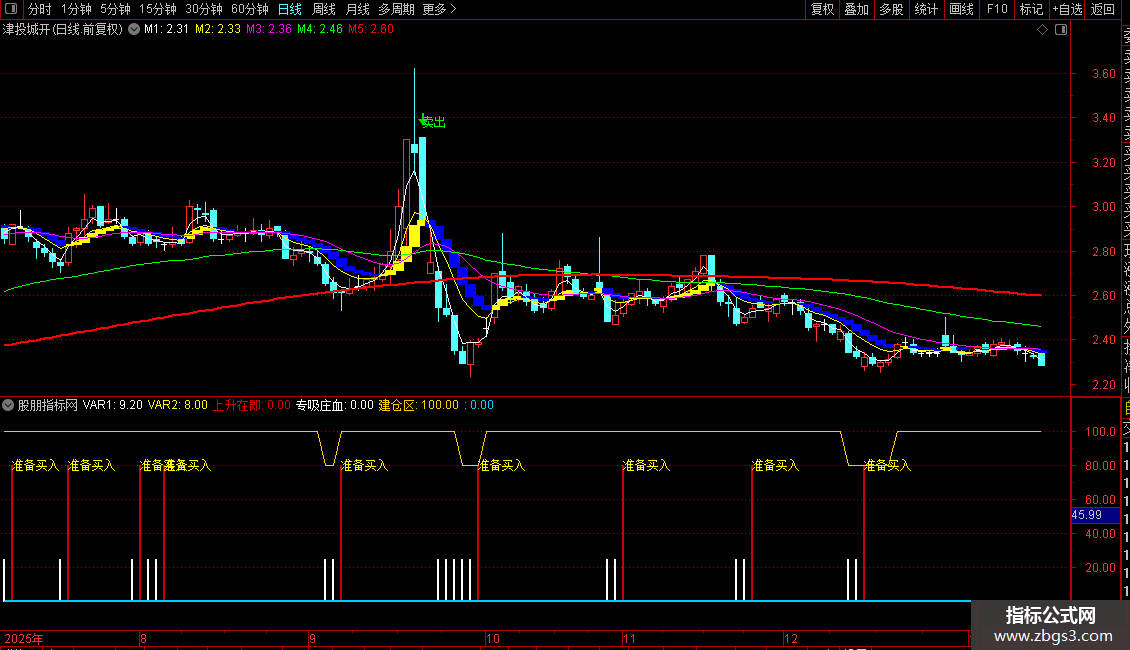Select the 60分钟 period tab
1130x650 pixels.
point(250,9)
